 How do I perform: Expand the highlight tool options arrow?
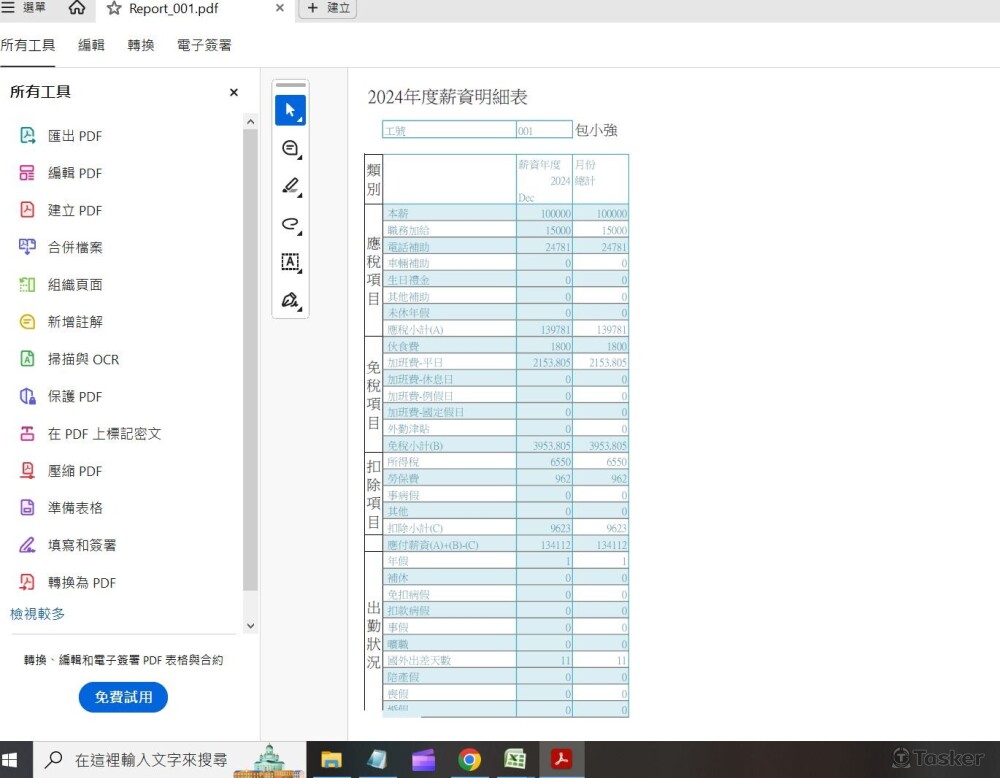point(299,196)
